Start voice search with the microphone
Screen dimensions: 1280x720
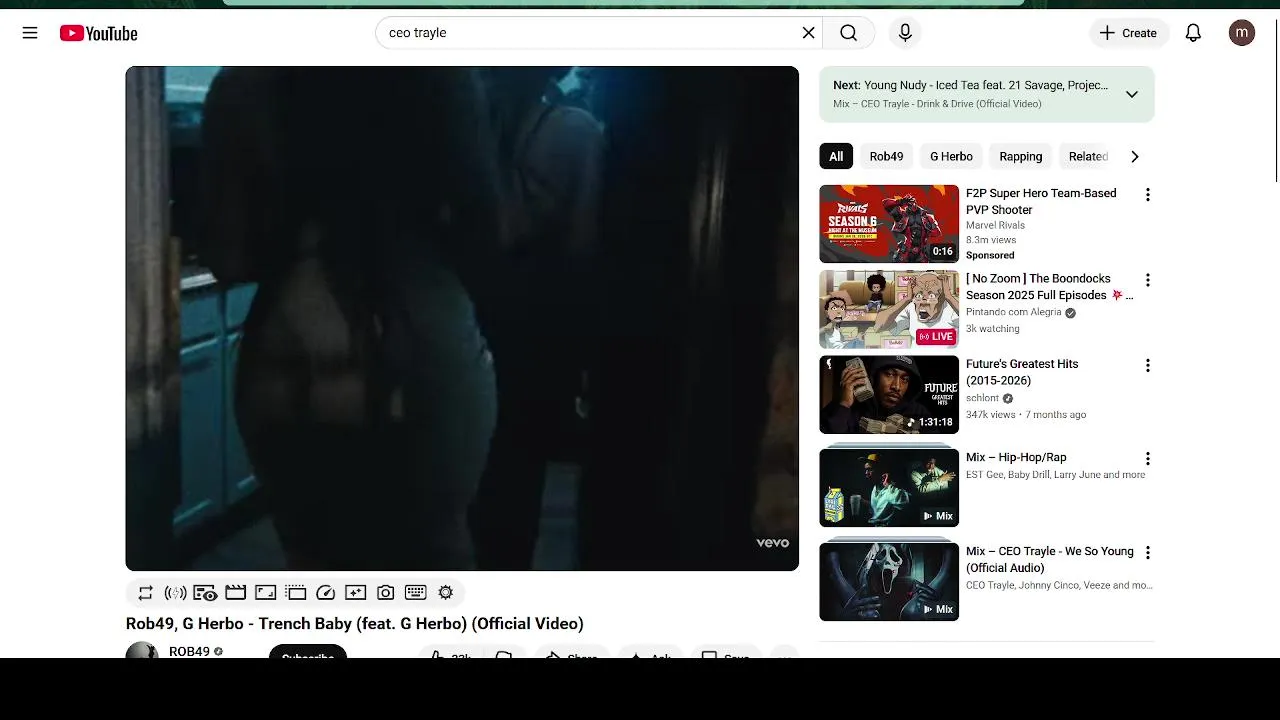[905, 33]
